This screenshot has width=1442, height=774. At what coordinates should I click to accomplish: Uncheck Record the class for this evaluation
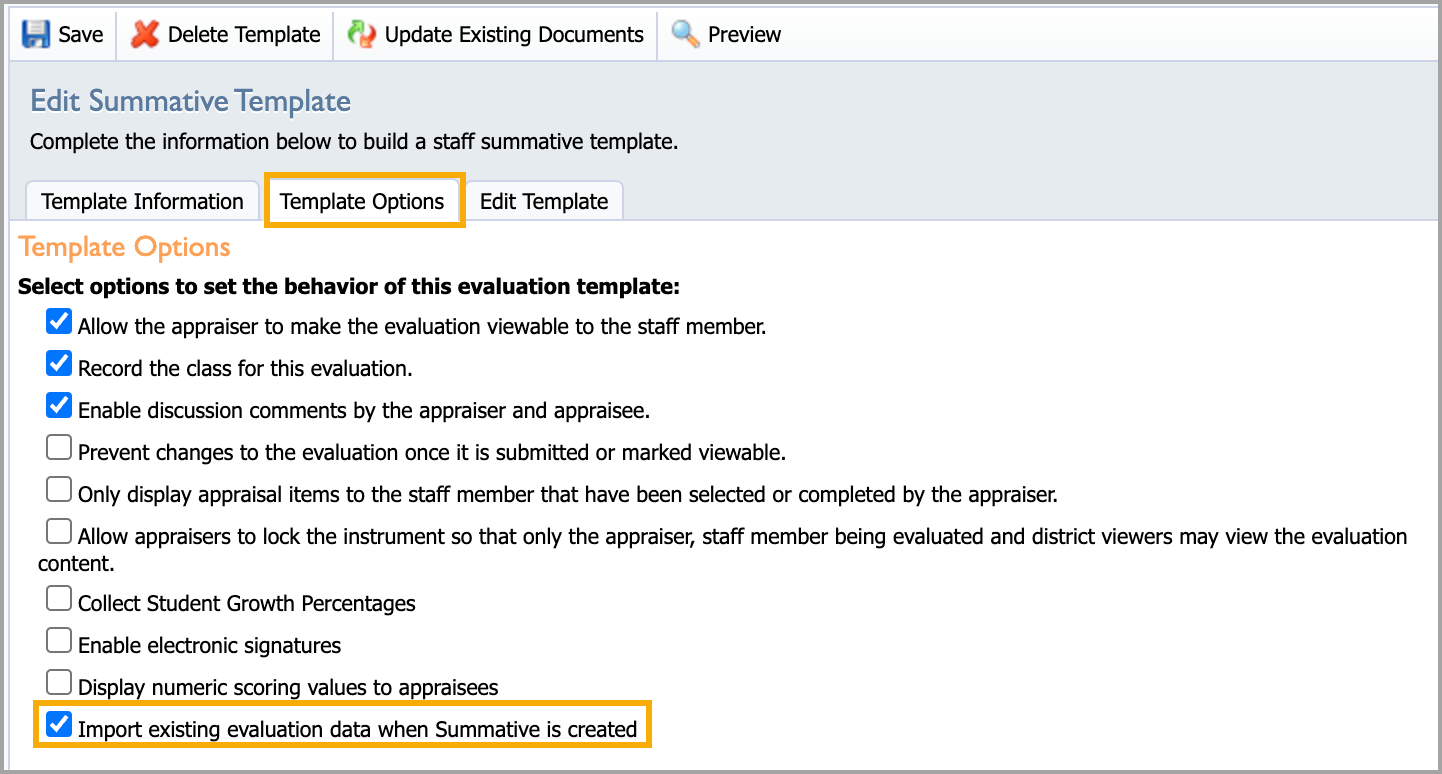point(60,363)
